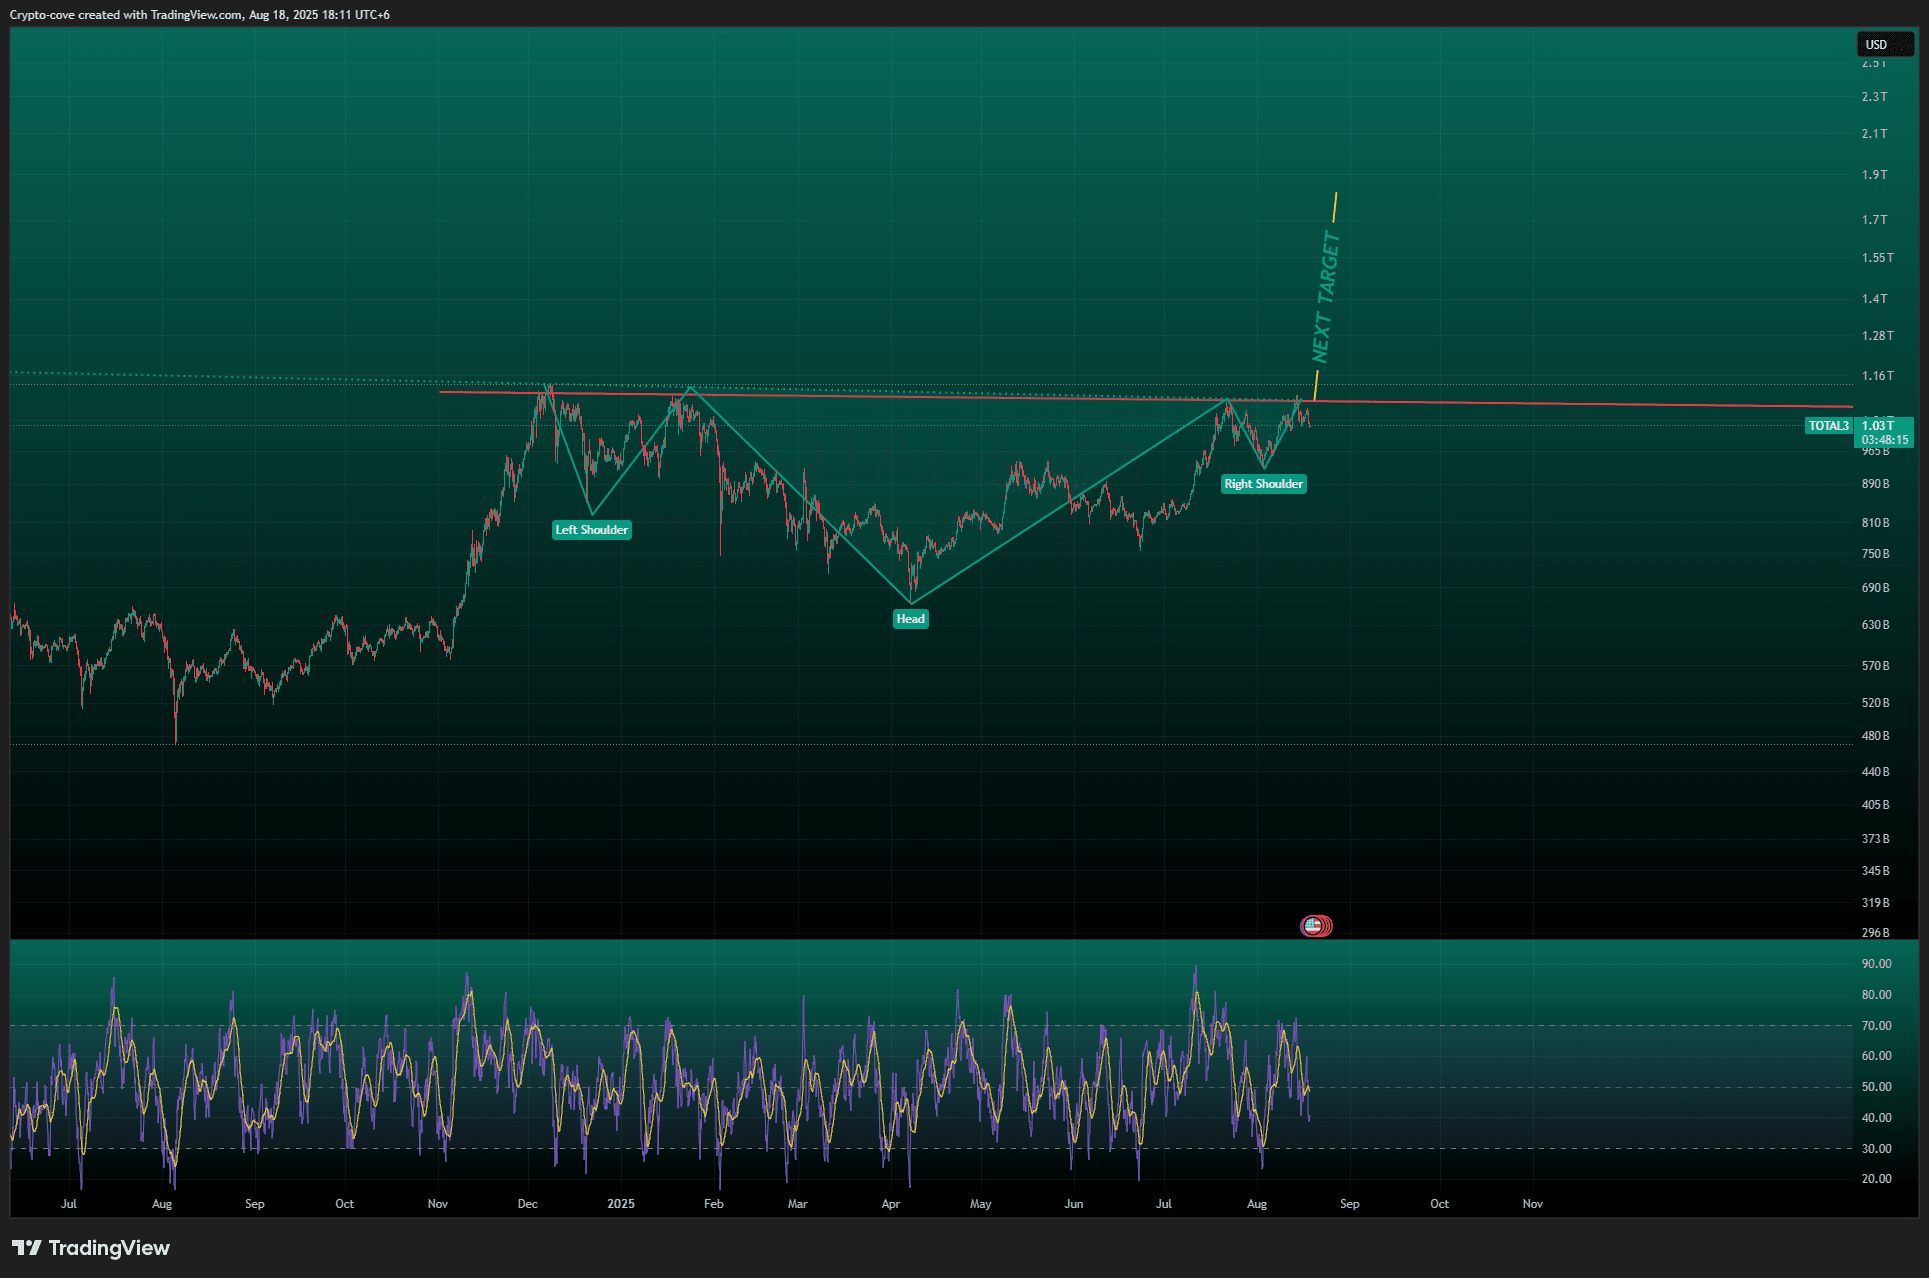Select the Left Shoulder label
This screenshot has height=1278, width=1929.
coord(591,530)
